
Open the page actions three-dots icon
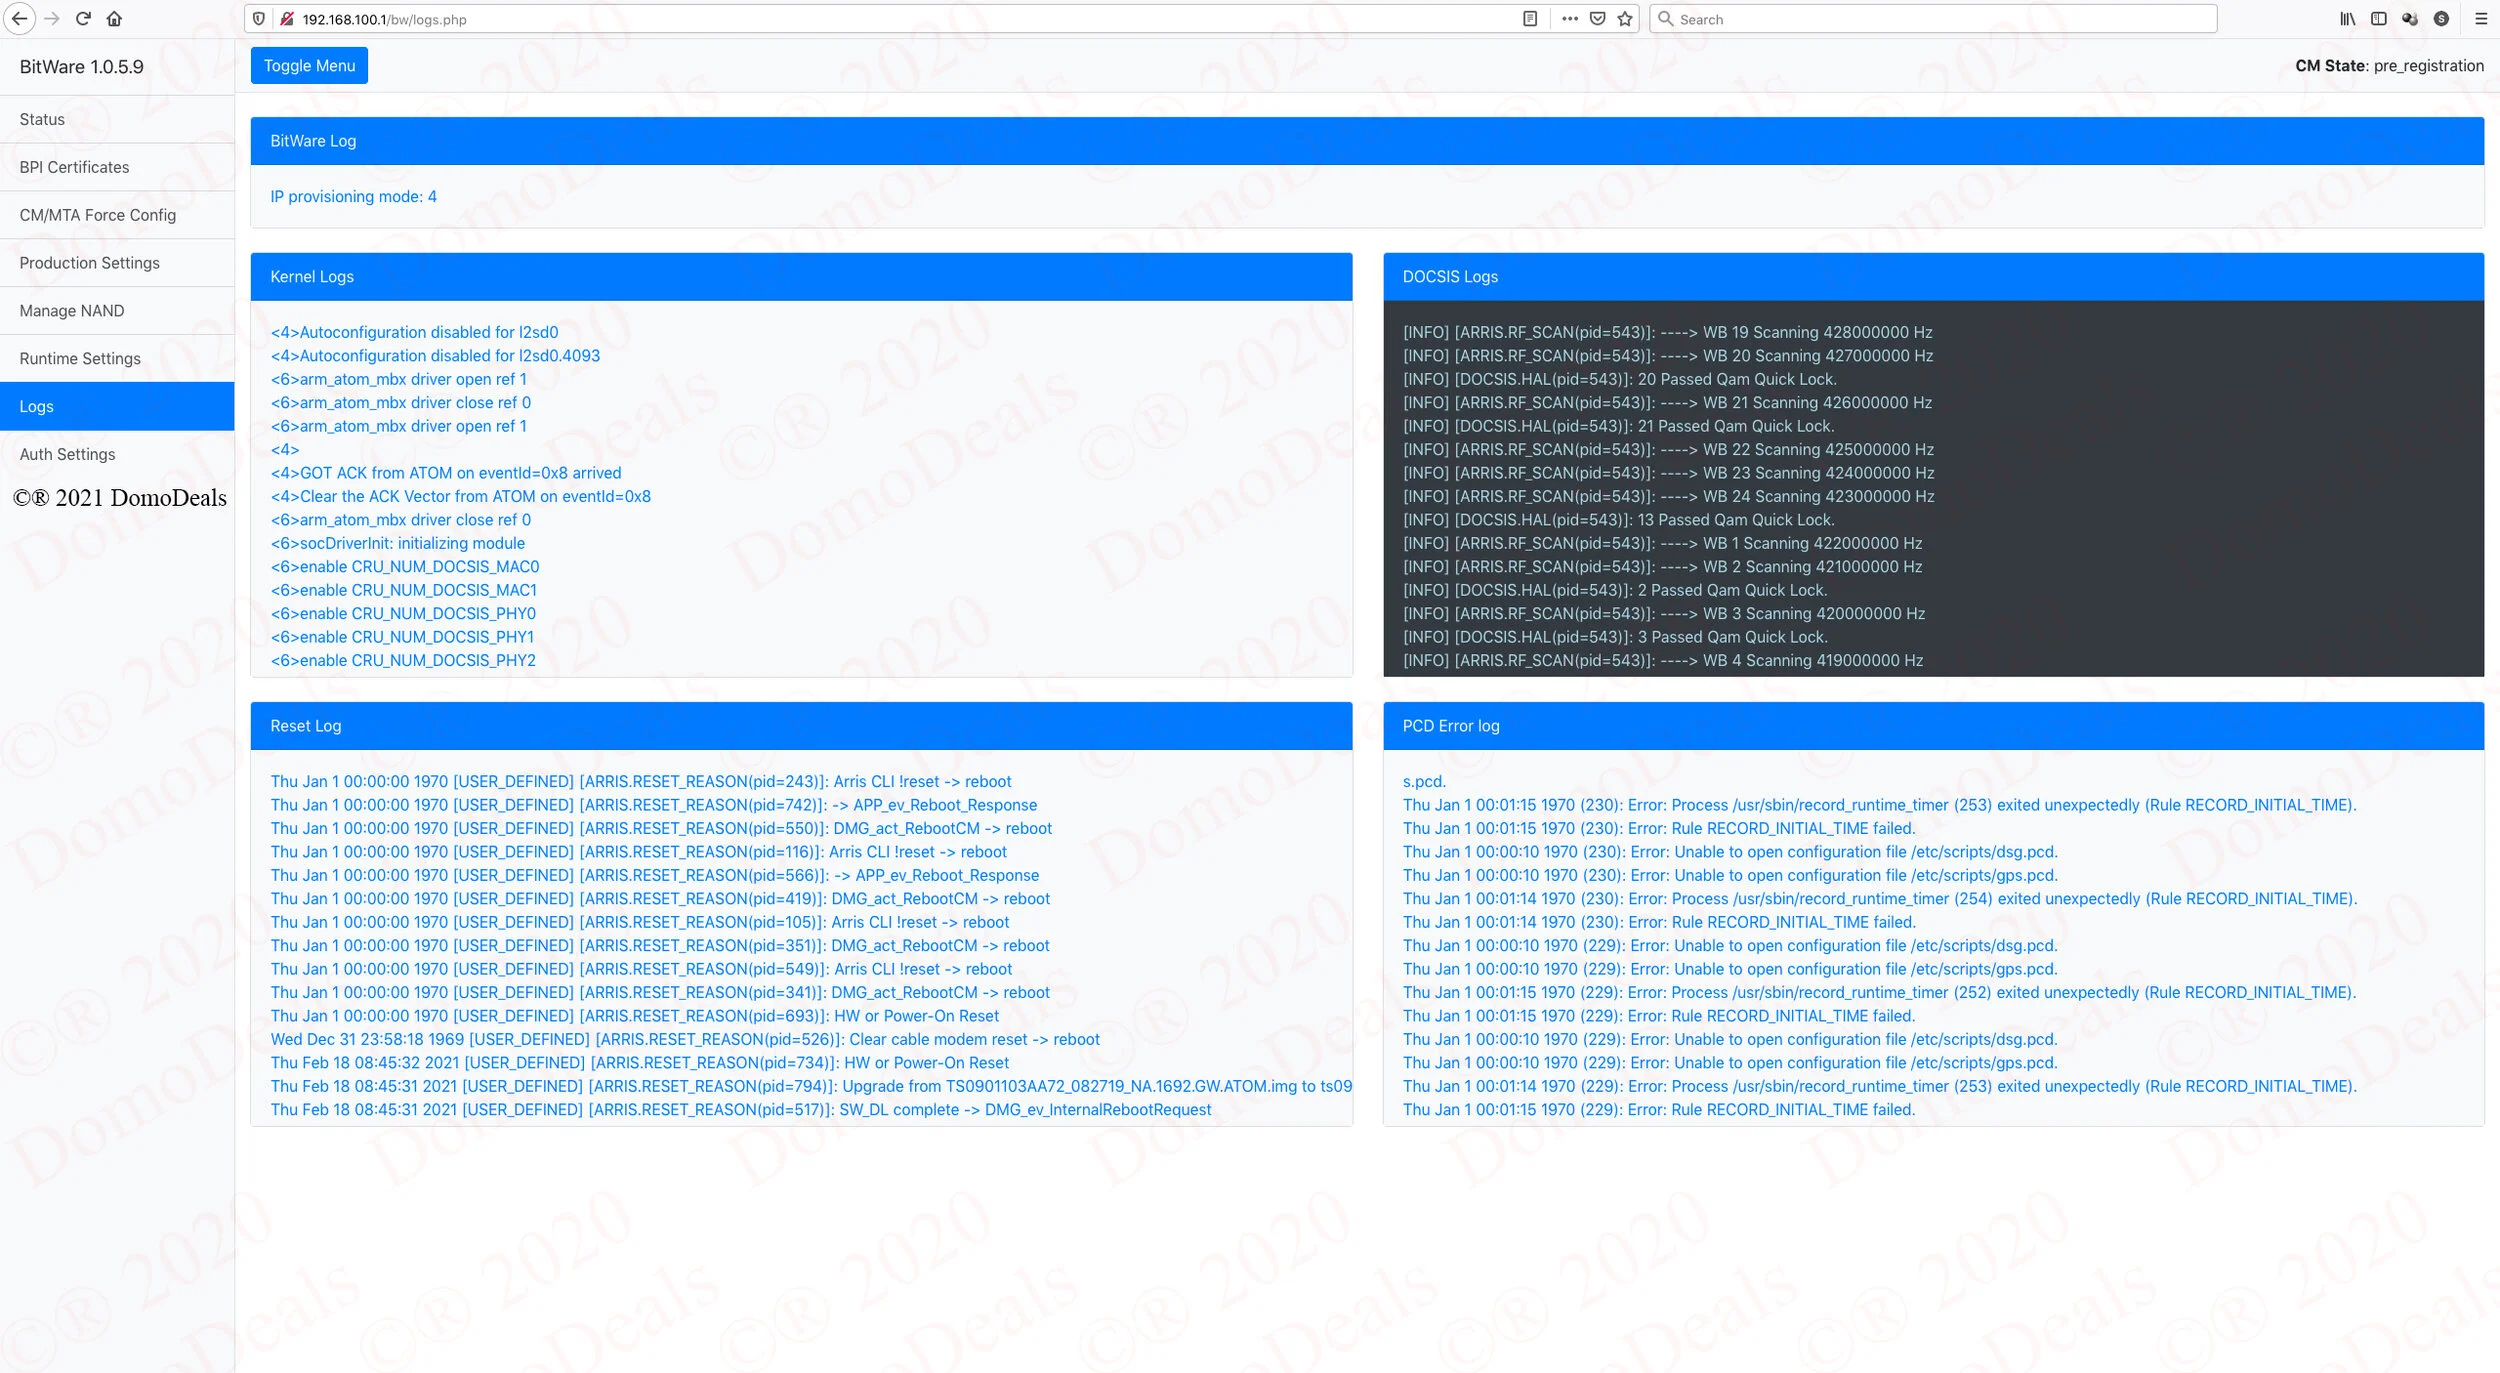pos(1570,19)
